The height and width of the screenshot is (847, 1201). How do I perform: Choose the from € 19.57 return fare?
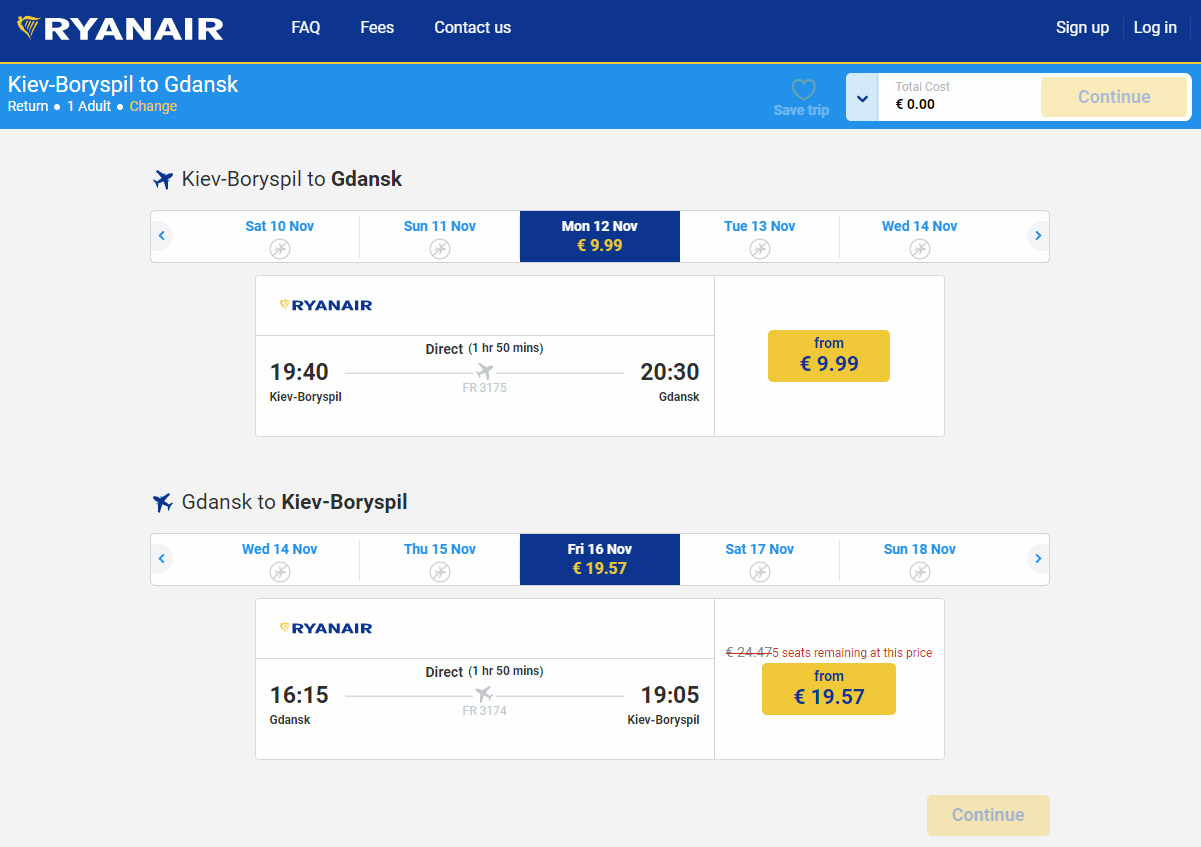pyautogui.click(x=829, y=689)
